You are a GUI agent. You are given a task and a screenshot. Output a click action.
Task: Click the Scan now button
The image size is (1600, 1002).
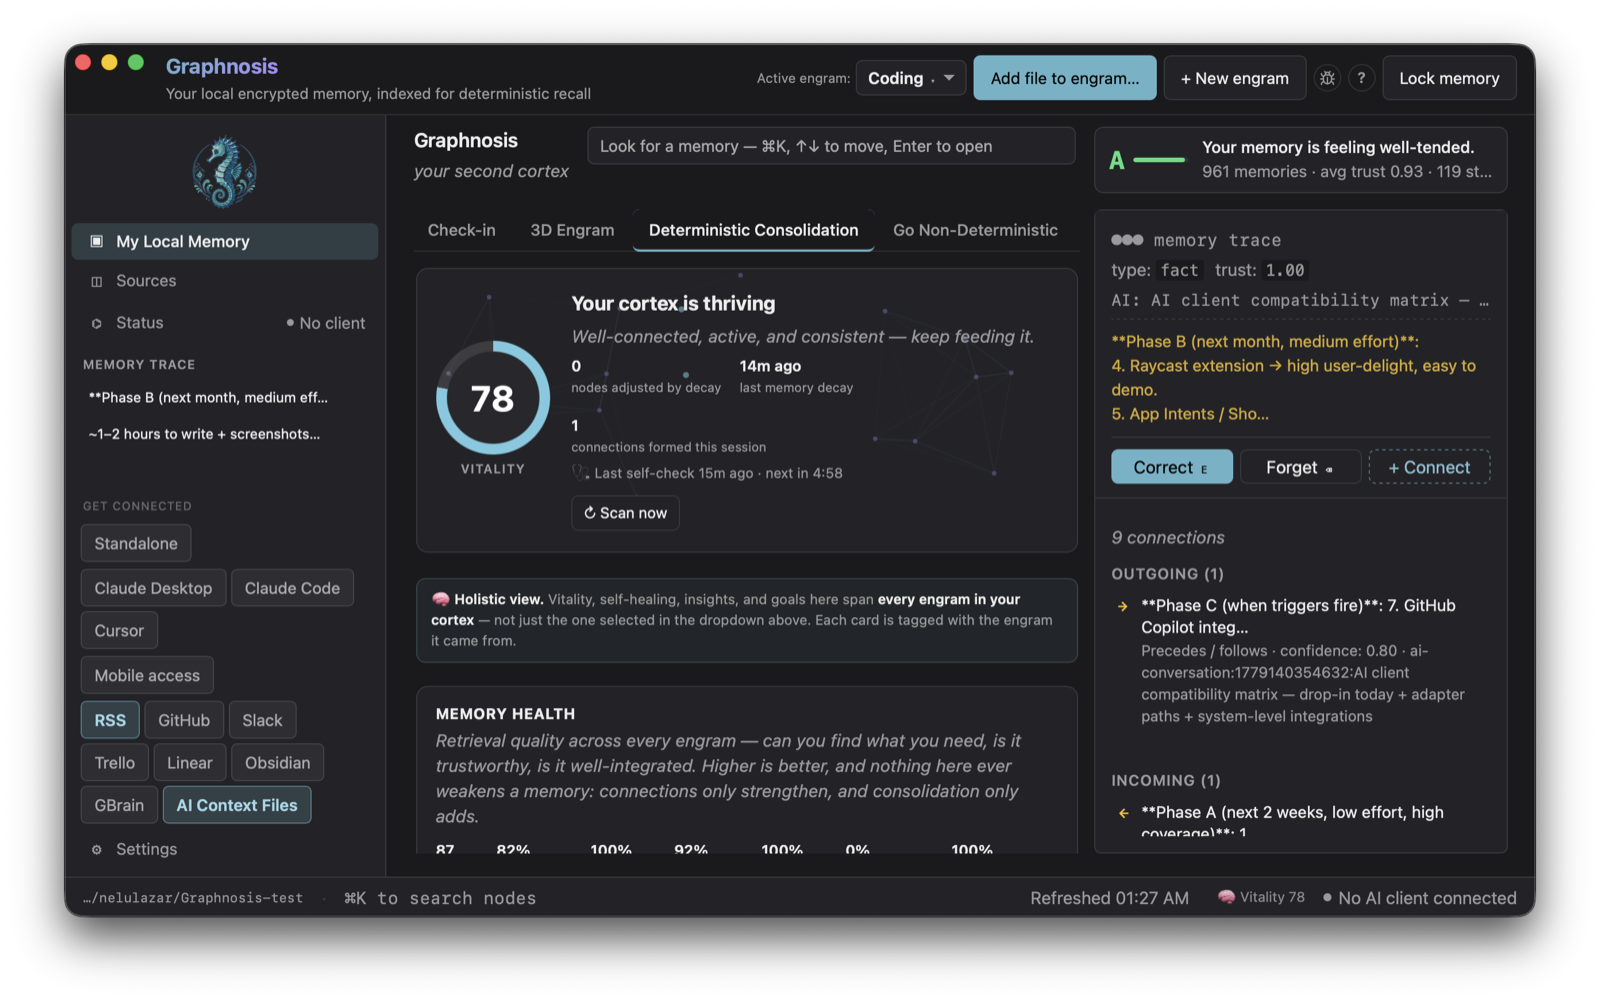[625, 513]
